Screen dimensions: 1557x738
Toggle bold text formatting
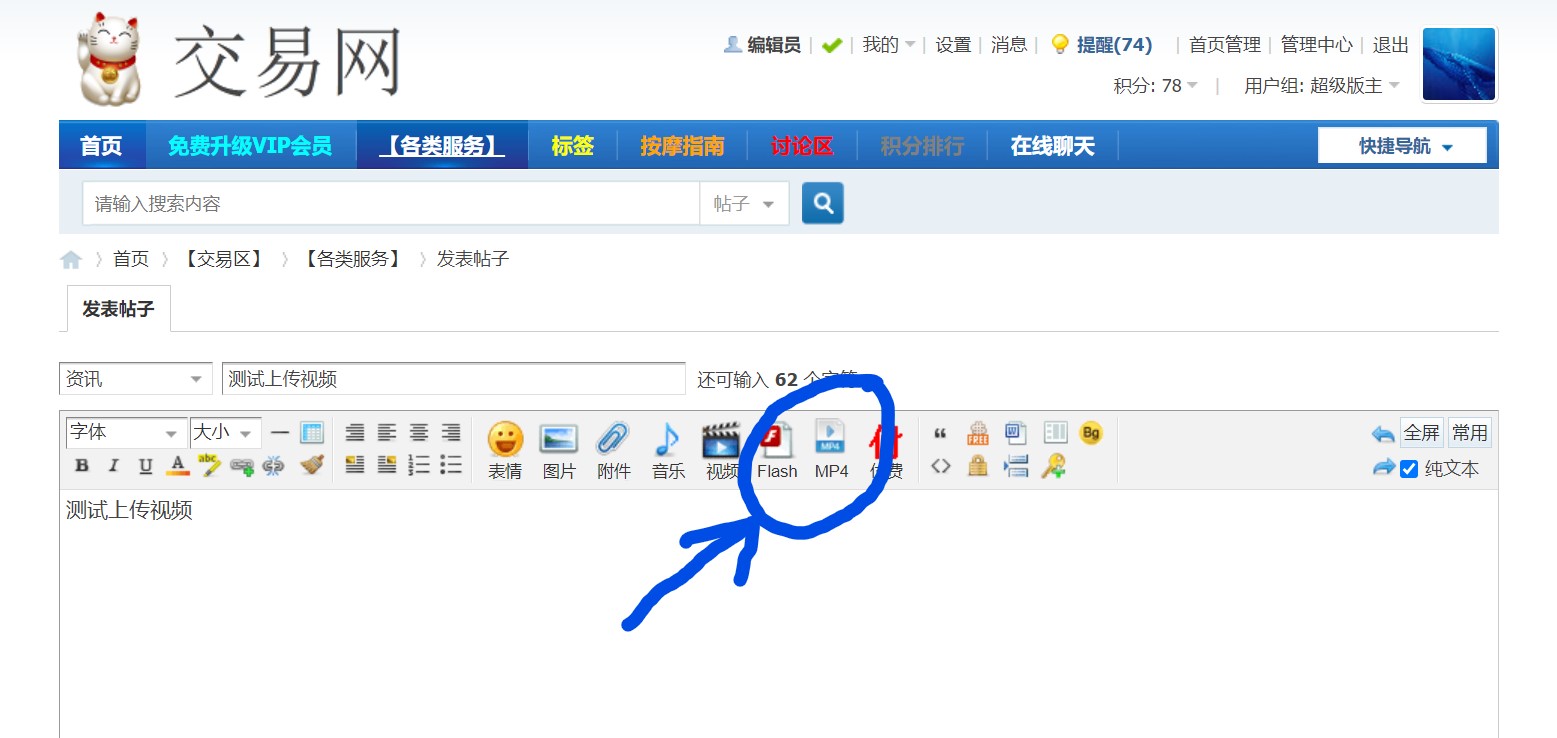[82, 466]
